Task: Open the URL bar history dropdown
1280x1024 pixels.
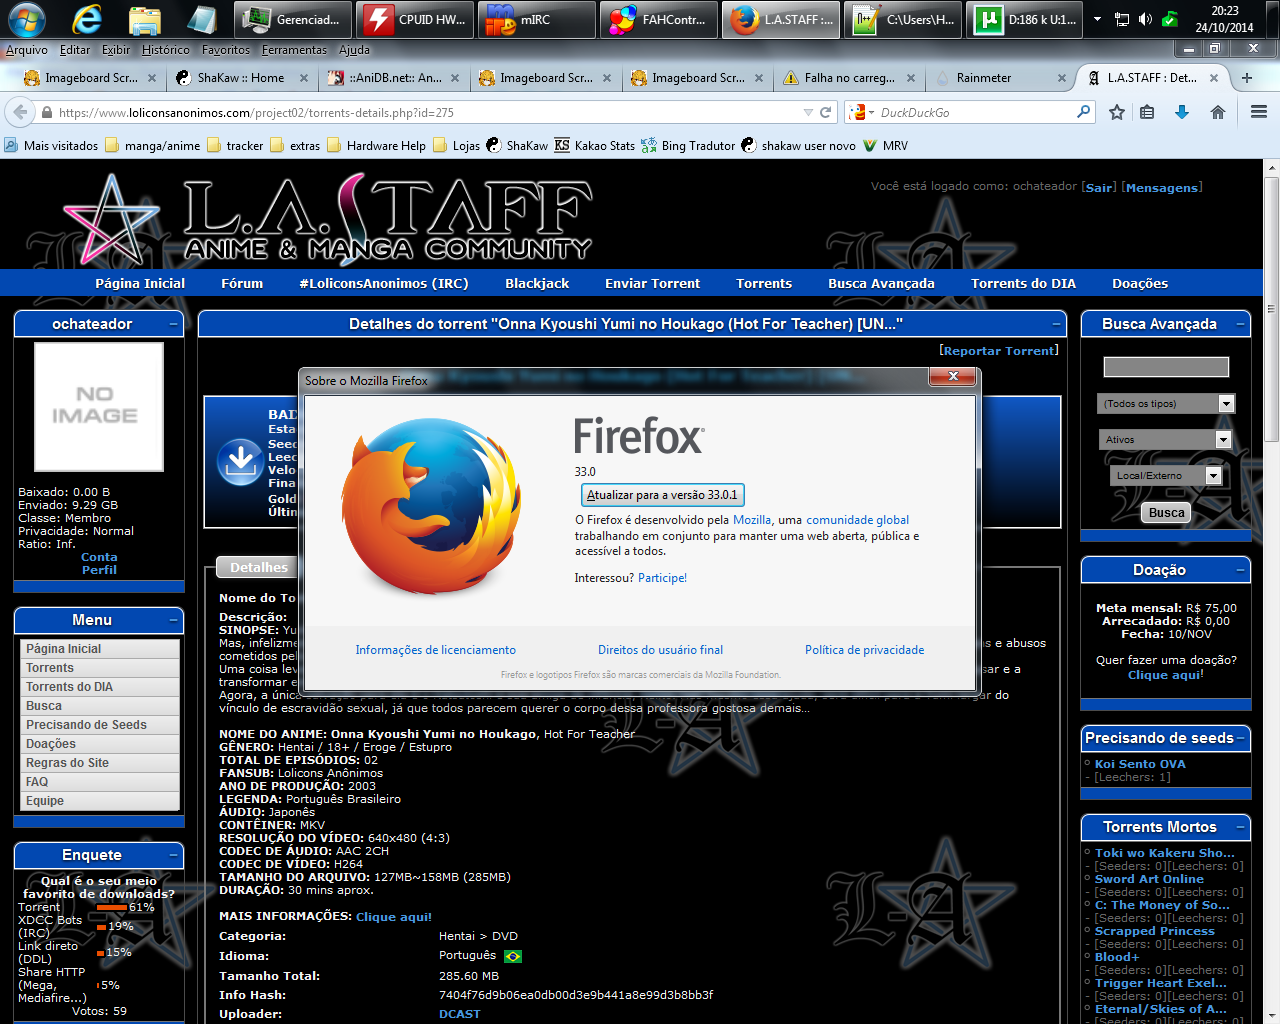Action: [808, 112]
